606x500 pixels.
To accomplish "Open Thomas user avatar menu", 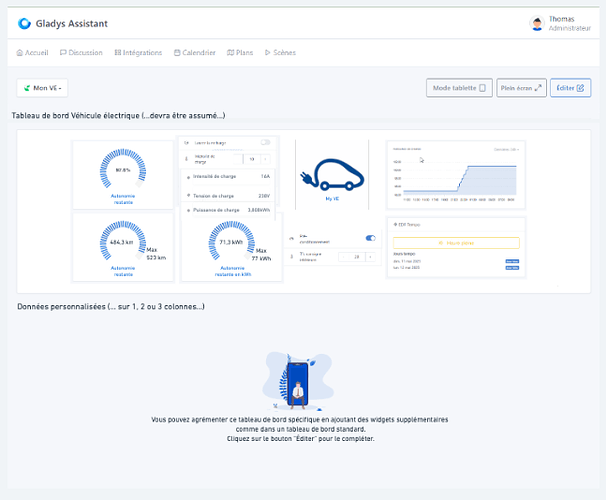I will click(x=537, y=23).
